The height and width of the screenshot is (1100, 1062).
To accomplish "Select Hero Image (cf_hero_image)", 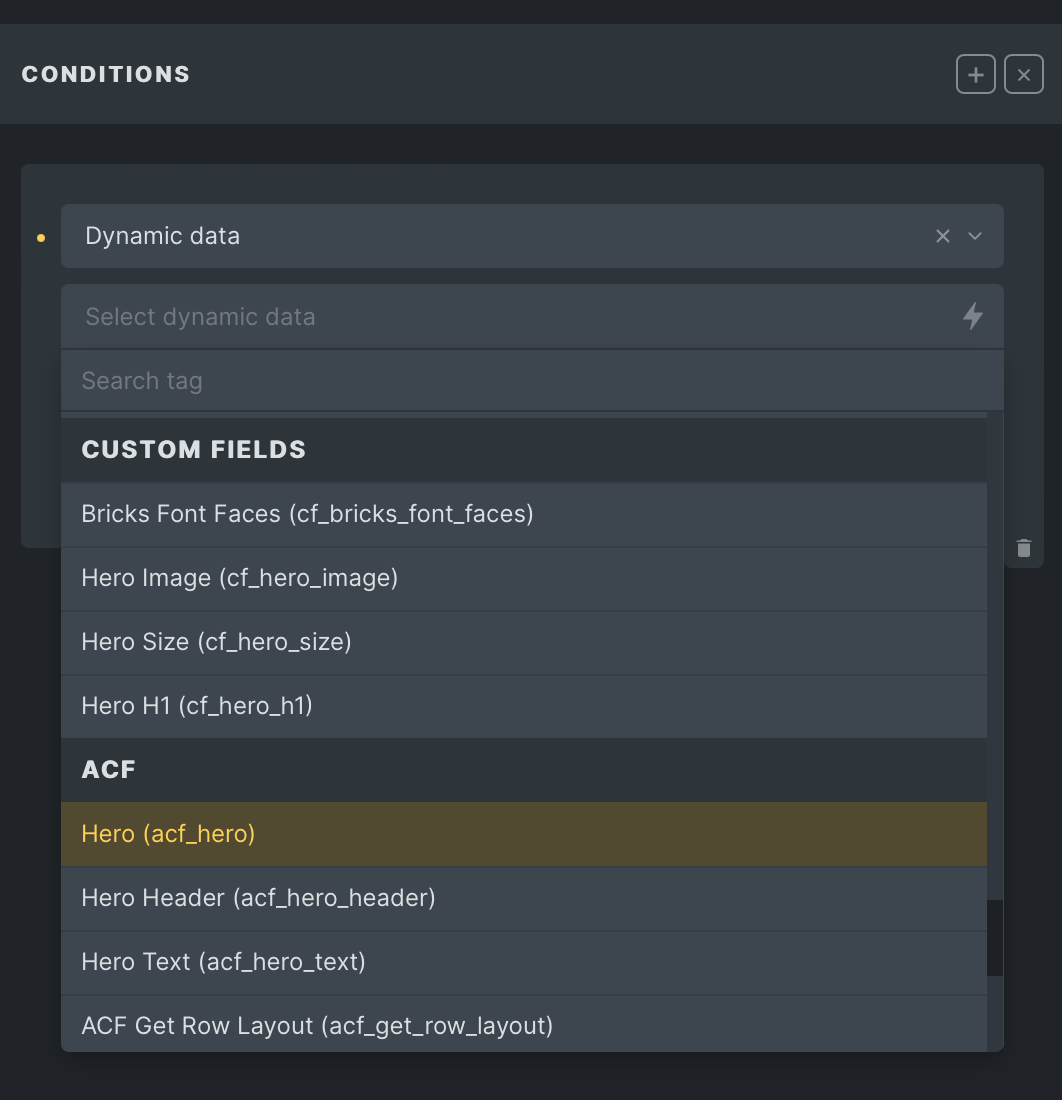I will click(524, 578).
